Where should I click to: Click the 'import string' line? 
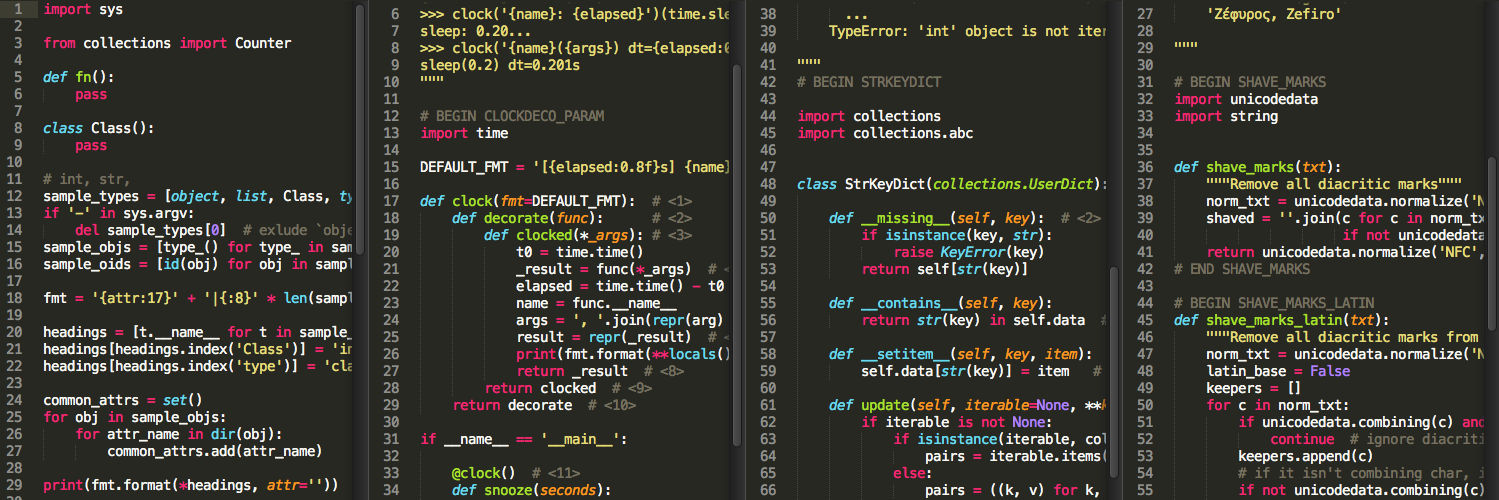(1226, 116)
